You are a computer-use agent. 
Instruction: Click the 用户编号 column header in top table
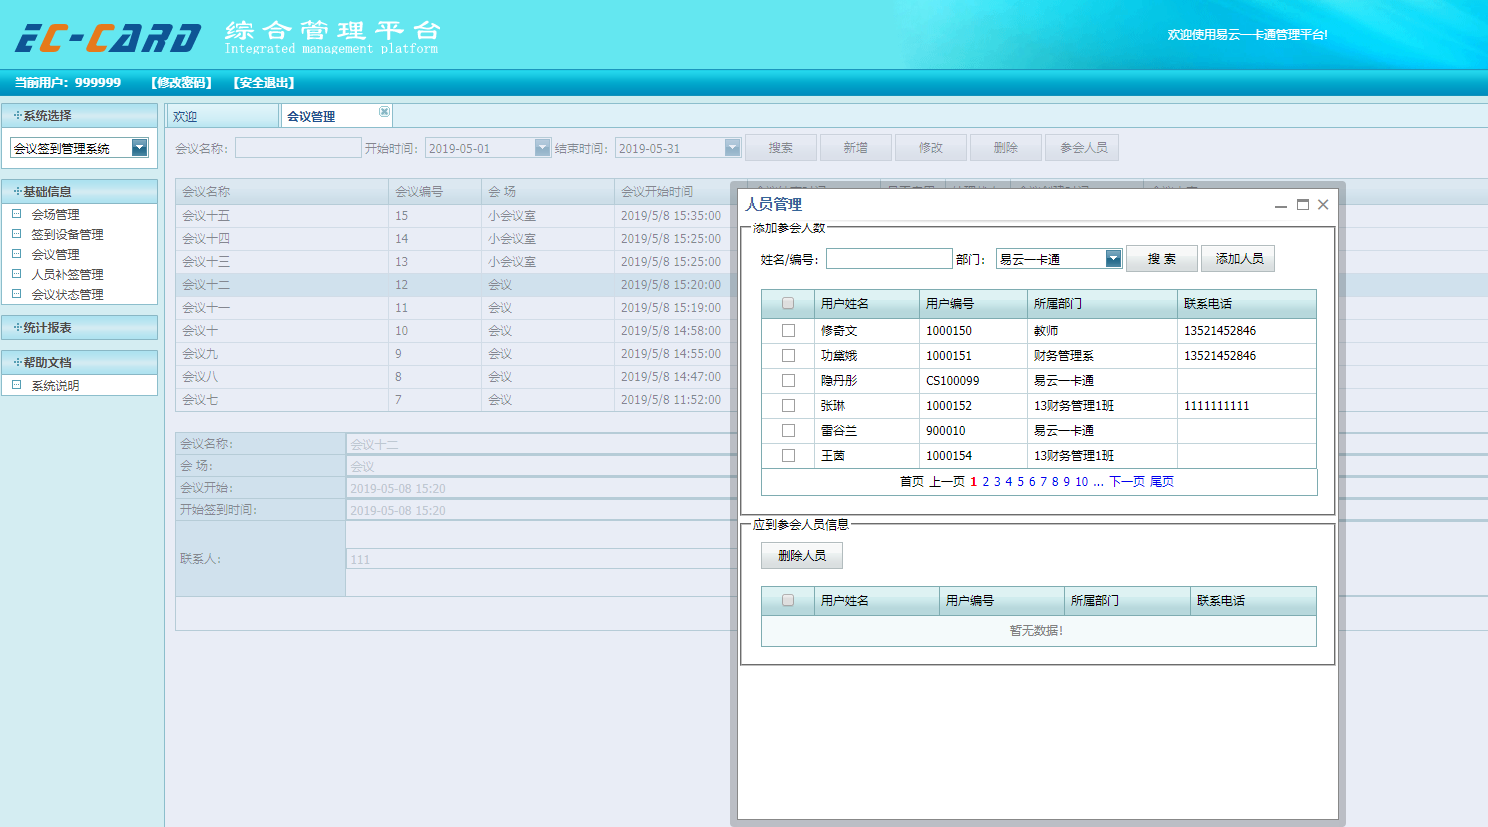point(973,303)
